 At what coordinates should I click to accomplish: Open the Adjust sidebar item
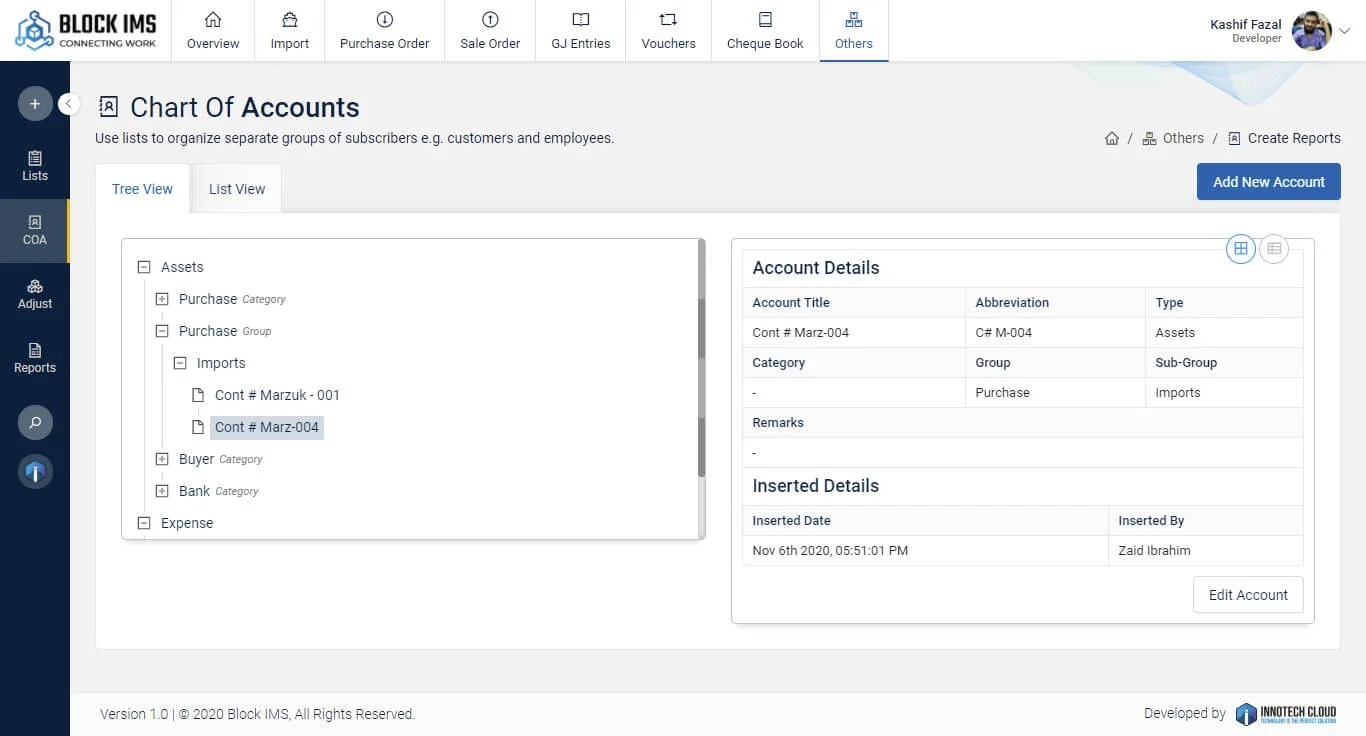(x=35, y=294)
